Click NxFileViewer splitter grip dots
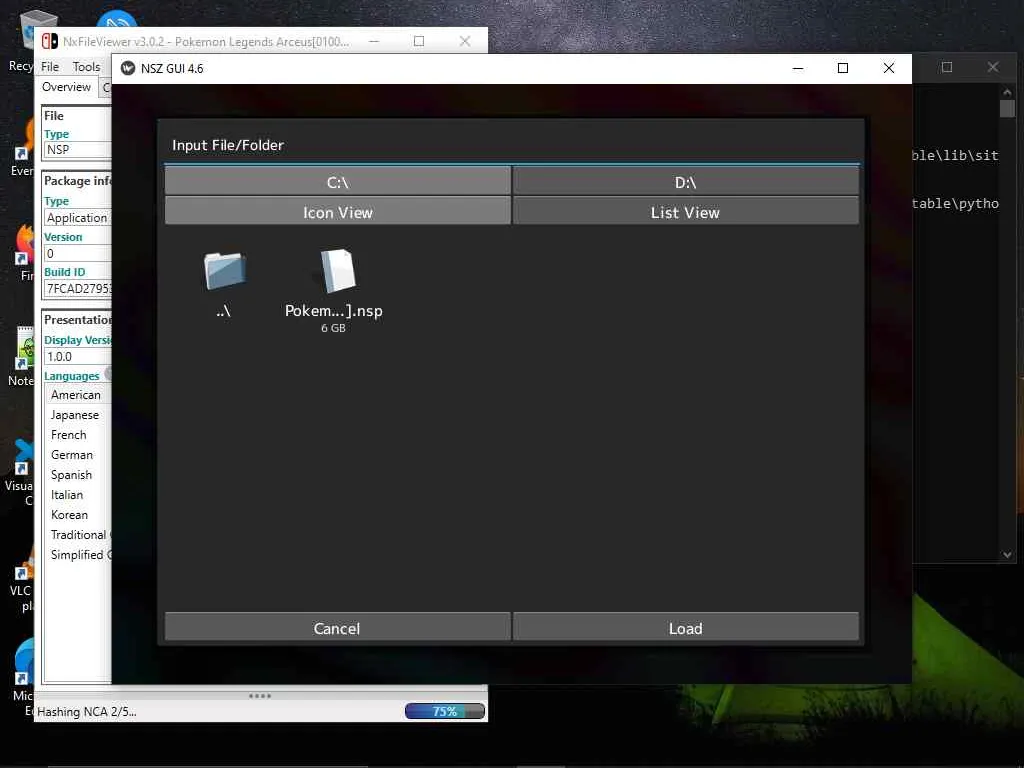The image size is (1024, 768). coord(260,696)
